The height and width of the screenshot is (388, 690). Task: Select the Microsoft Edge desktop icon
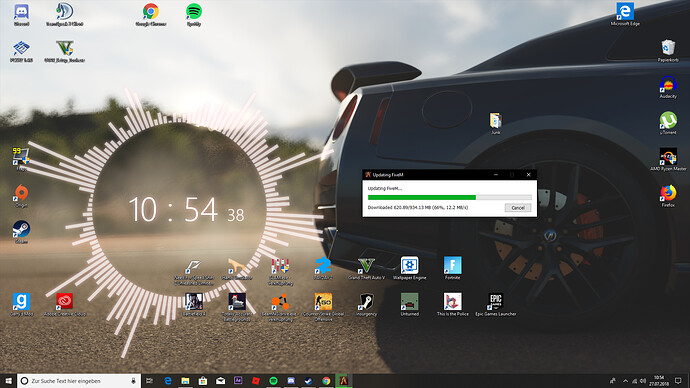[625, 15]
